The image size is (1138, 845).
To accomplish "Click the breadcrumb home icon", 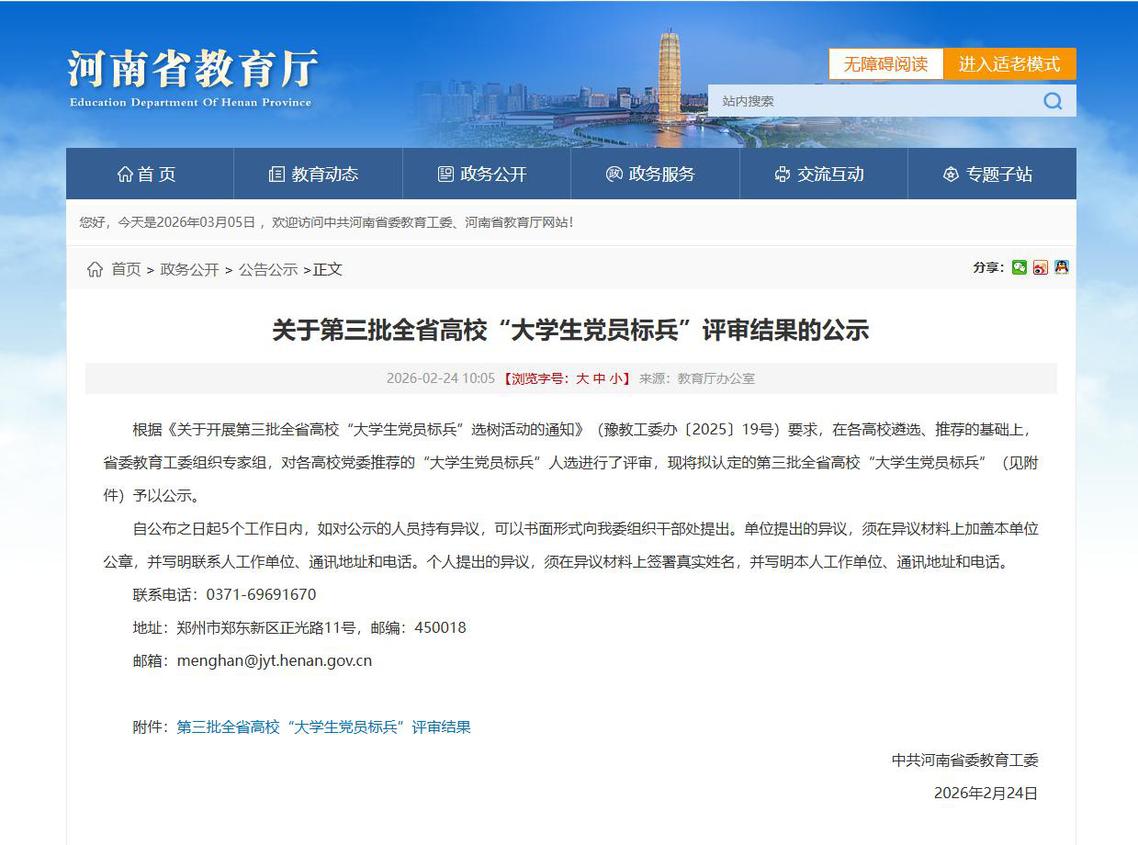I will 95,269.
